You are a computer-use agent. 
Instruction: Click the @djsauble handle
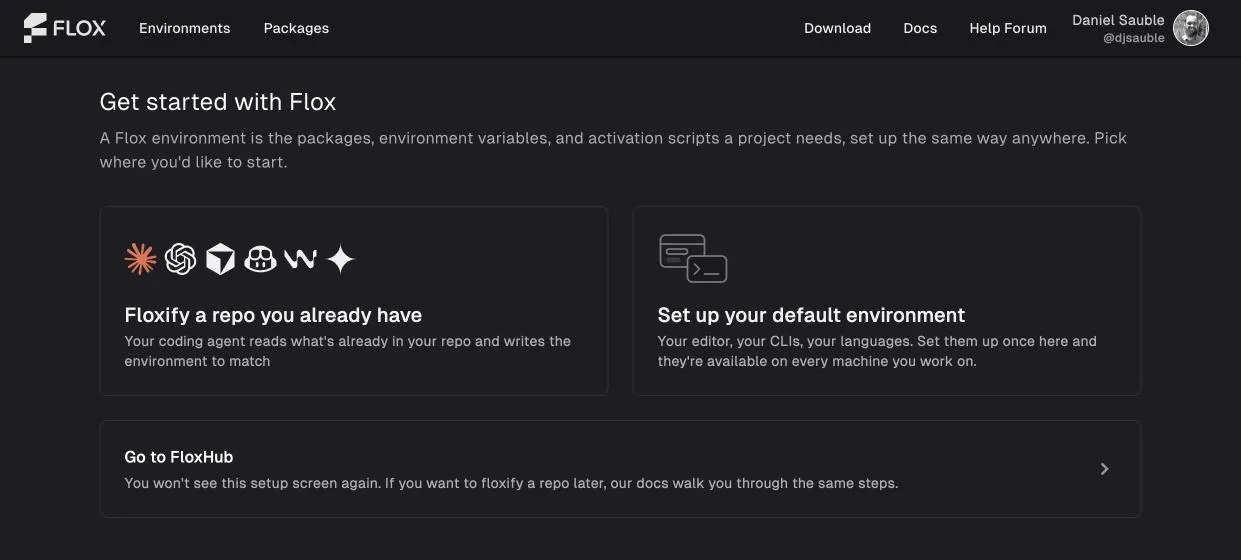(x=1133, y=38)
